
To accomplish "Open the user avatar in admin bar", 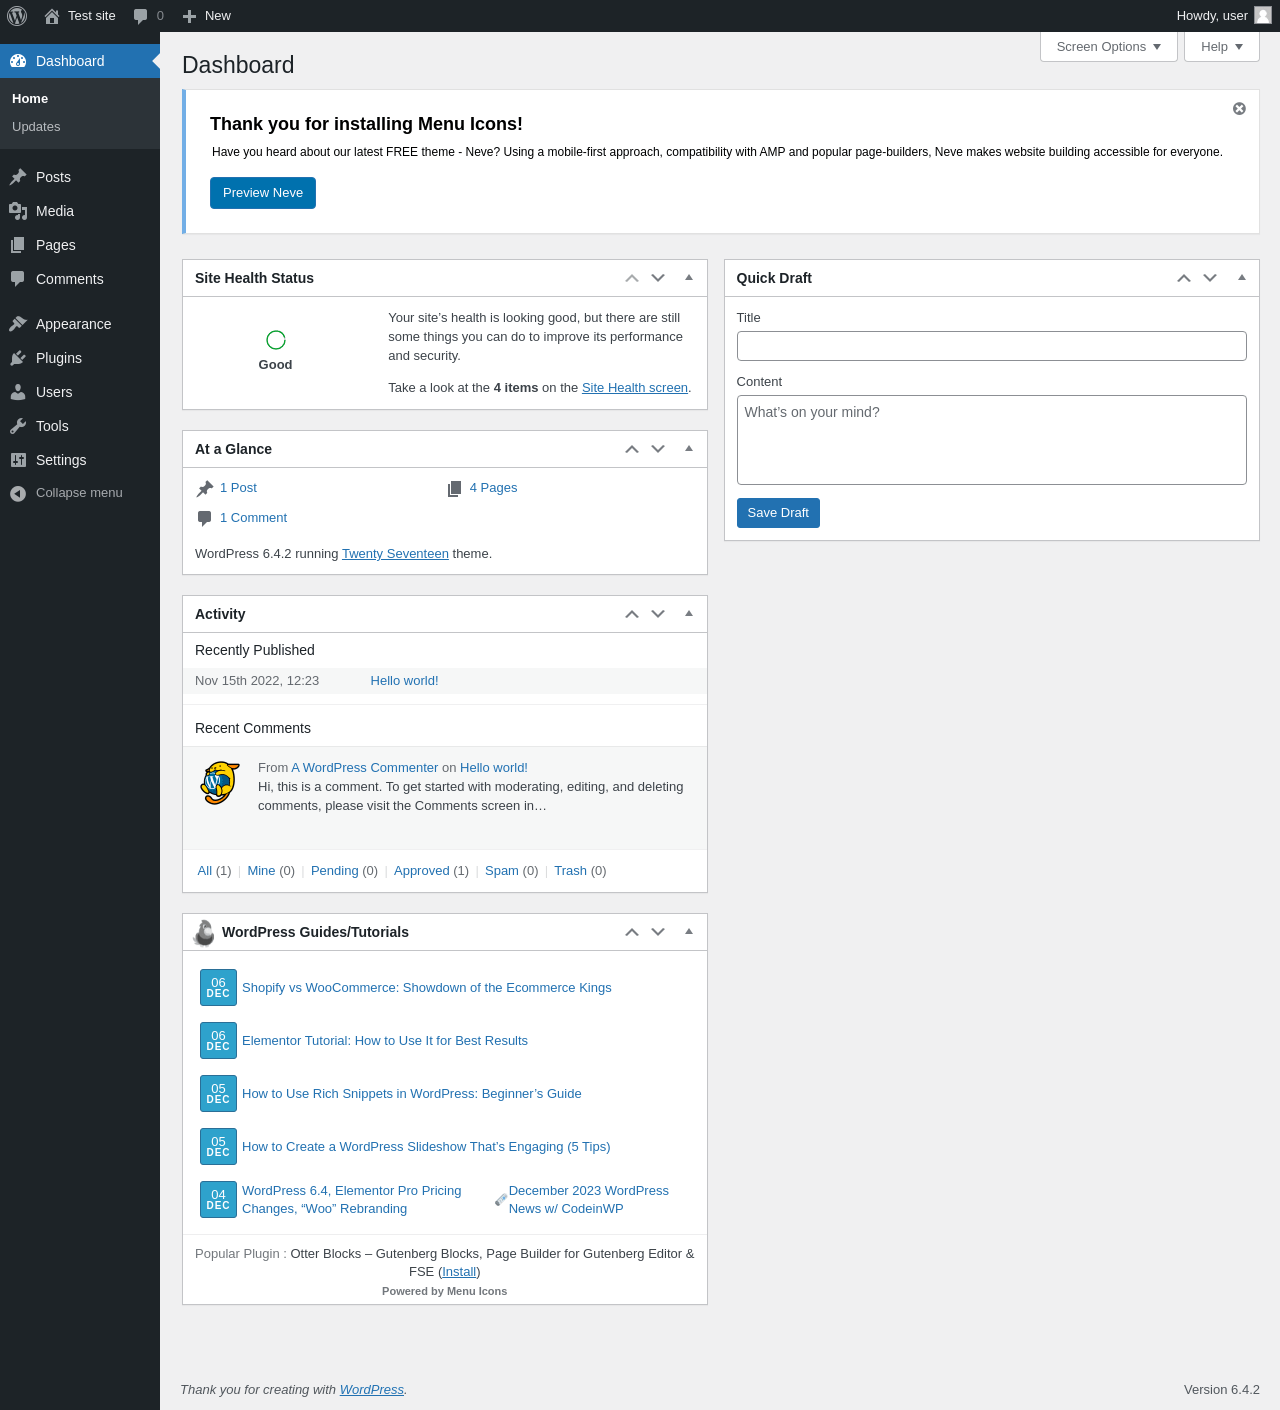I will pyautogui.click(x=1263, y=15).
